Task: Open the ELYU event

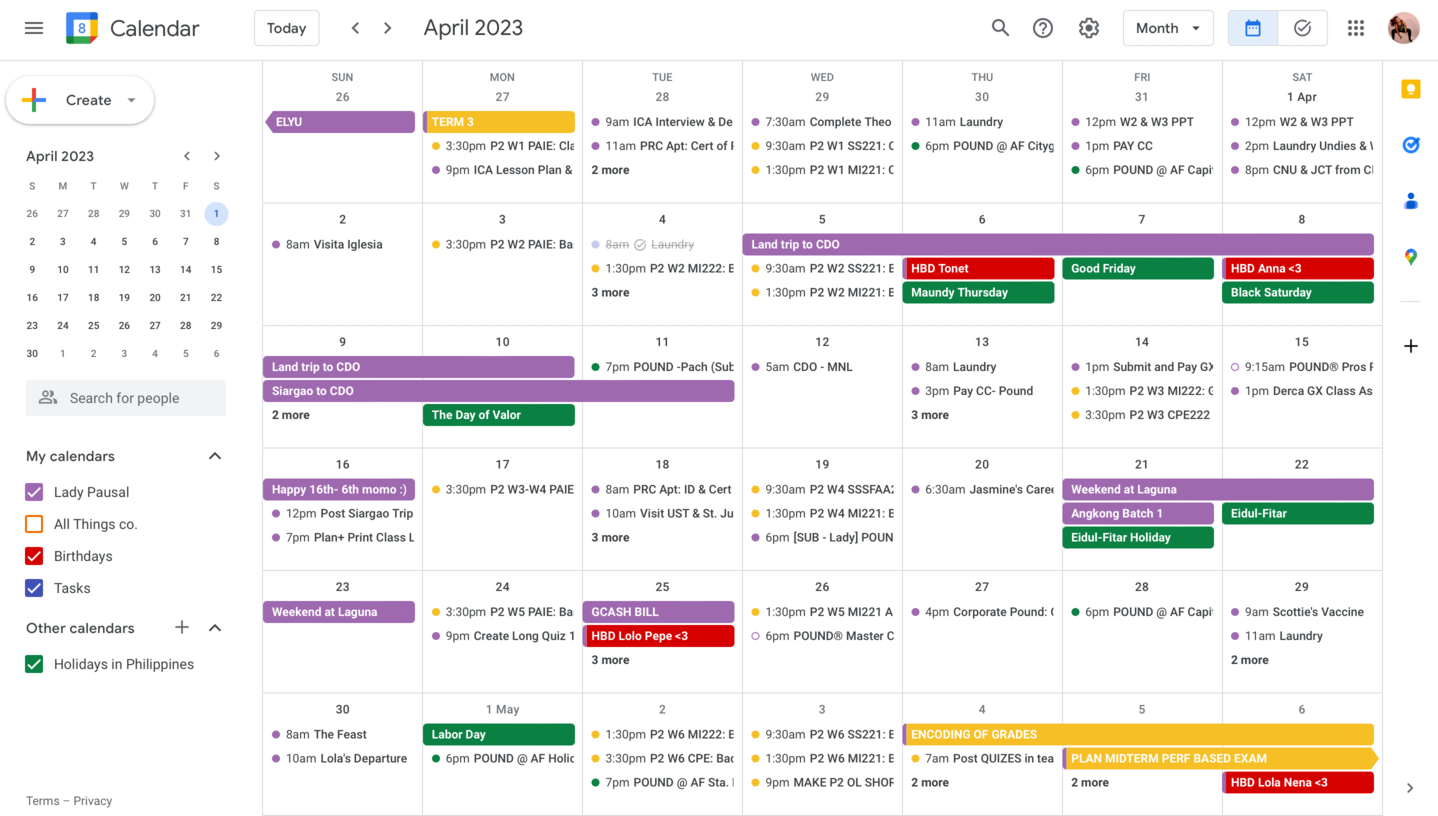Action: coord(339,122)
